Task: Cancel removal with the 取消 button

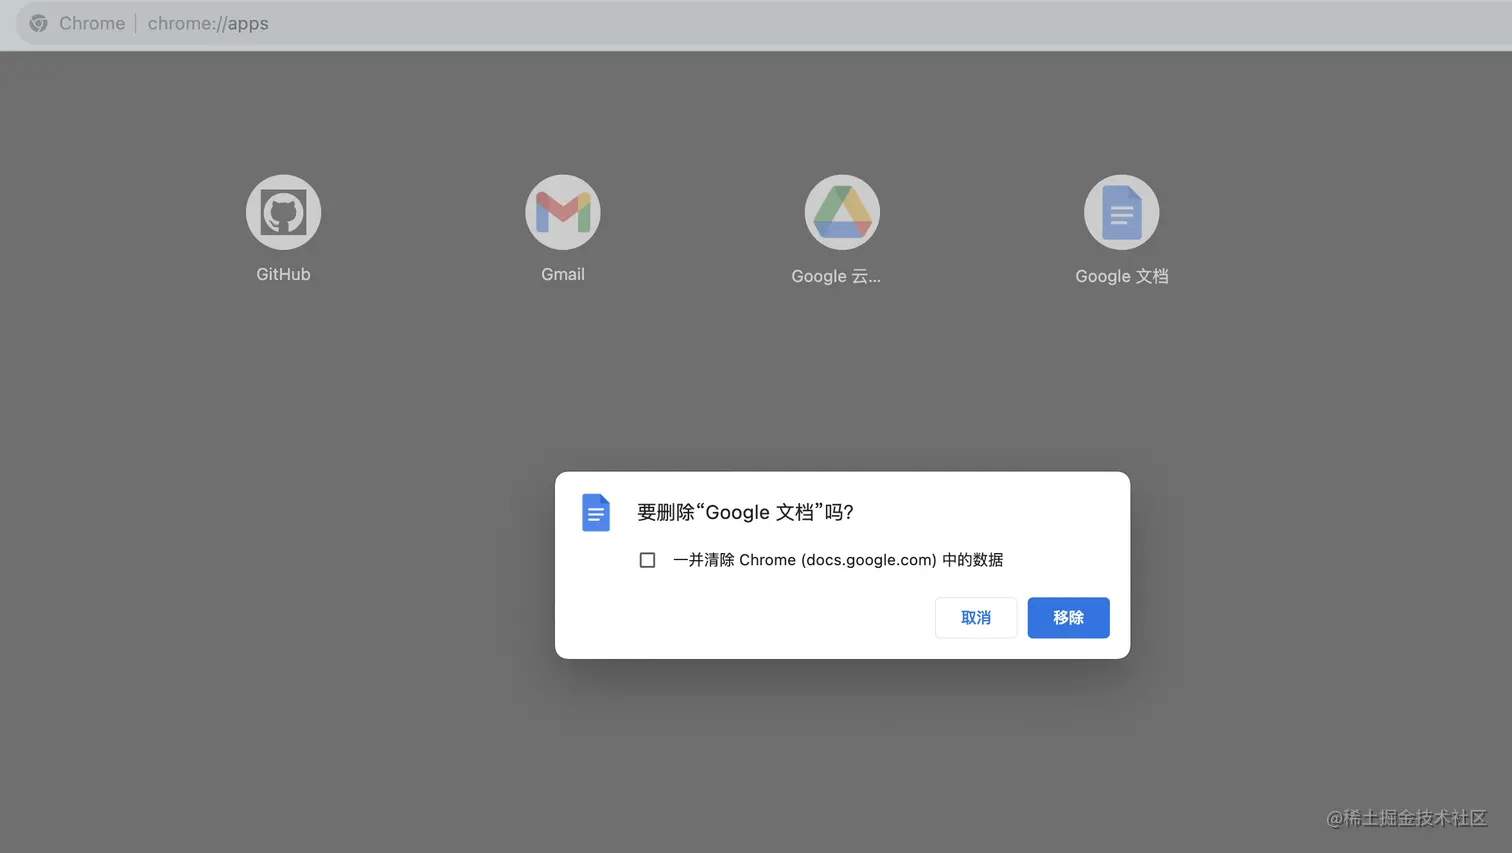Action: click(976, 618)
